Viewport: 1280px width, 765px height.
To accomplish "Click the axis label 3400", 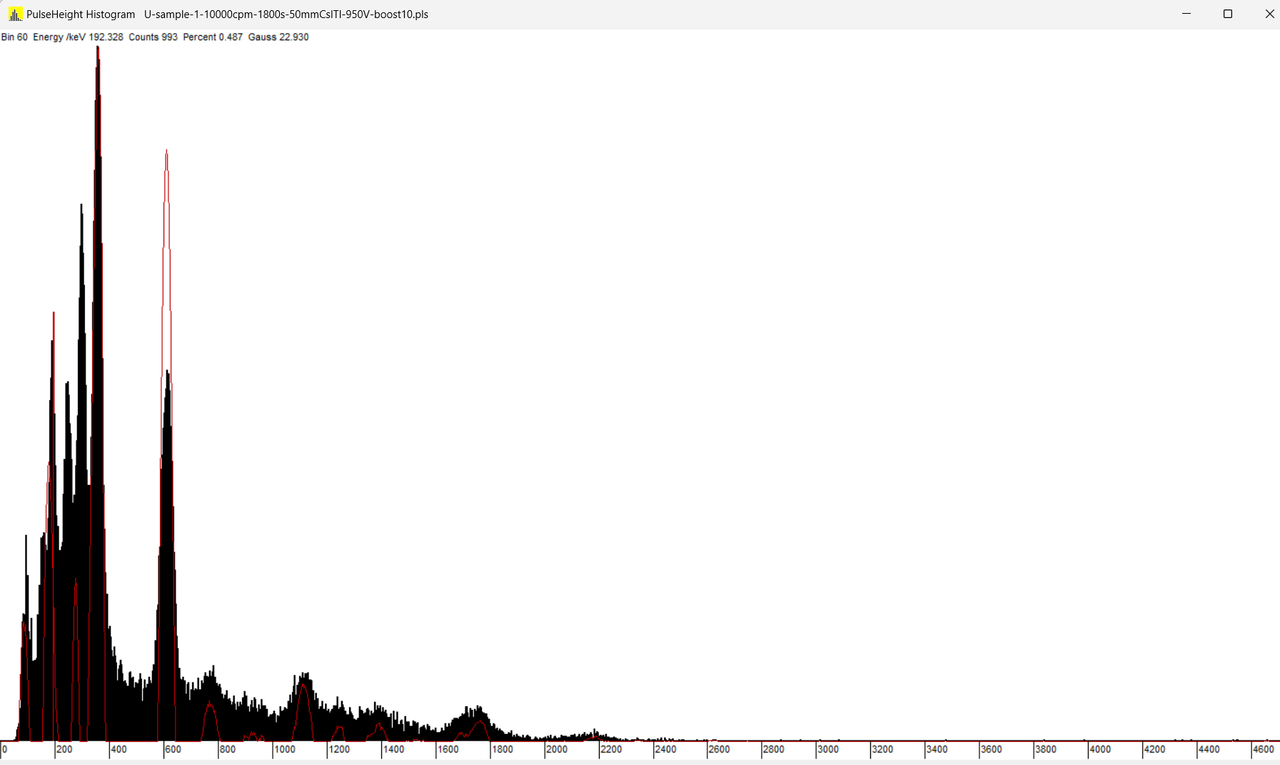I will (936, 749).
